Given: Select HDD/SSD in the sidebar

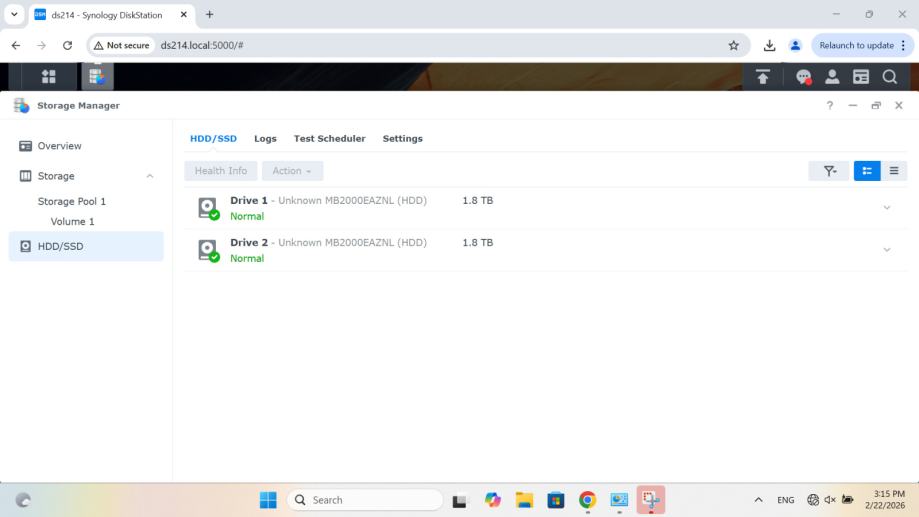Looking at the screenshot, I should [86, 246].
